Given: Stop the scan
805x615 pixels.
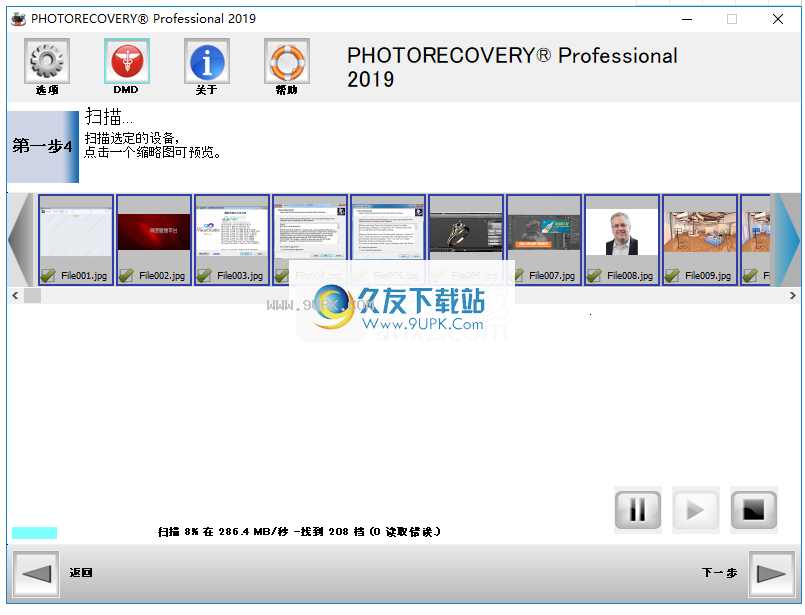Looking at the screenshot, I should [x=754, y=510].
